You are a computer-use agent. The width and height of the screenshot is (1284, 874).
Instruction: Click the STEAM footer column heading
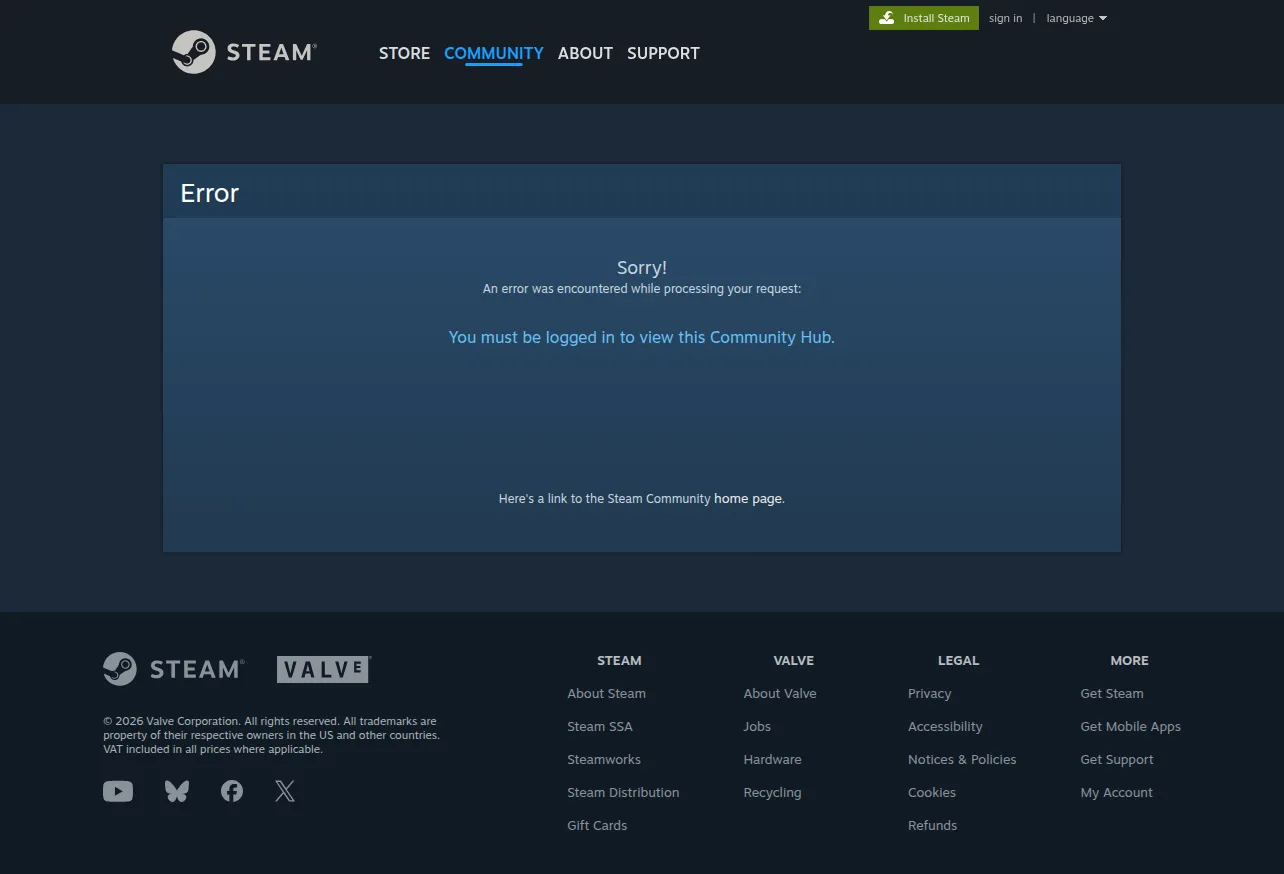click(619, 660)
